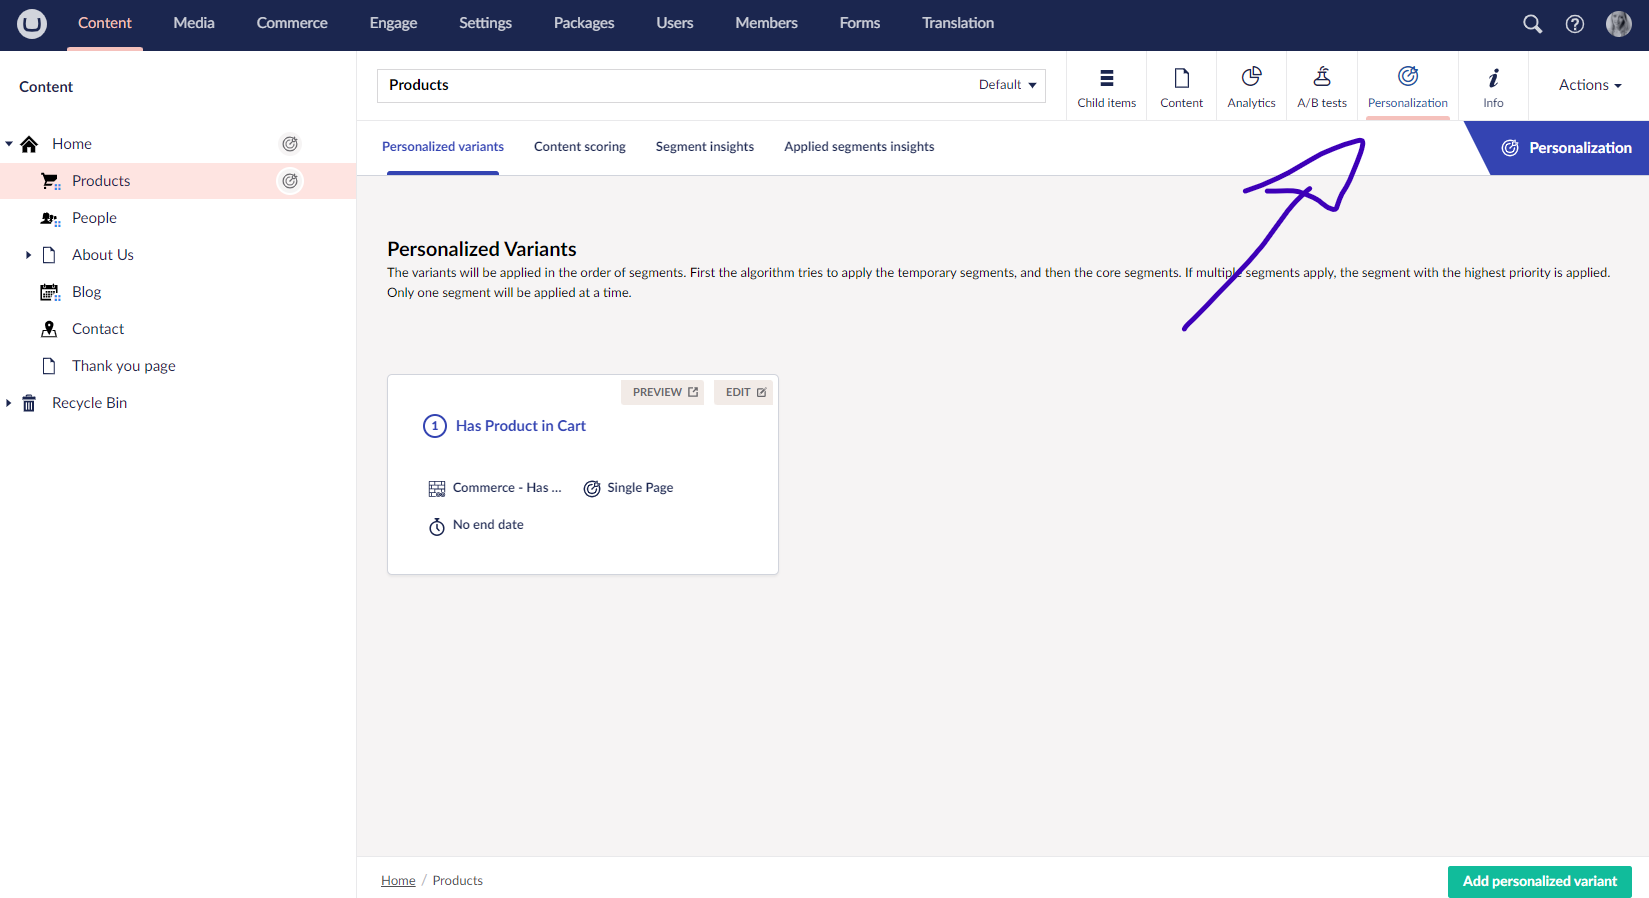The height and width of the screenshot is (898, 1649).
Task: Expand the Recycle Bin node
Action: (9, 403)
